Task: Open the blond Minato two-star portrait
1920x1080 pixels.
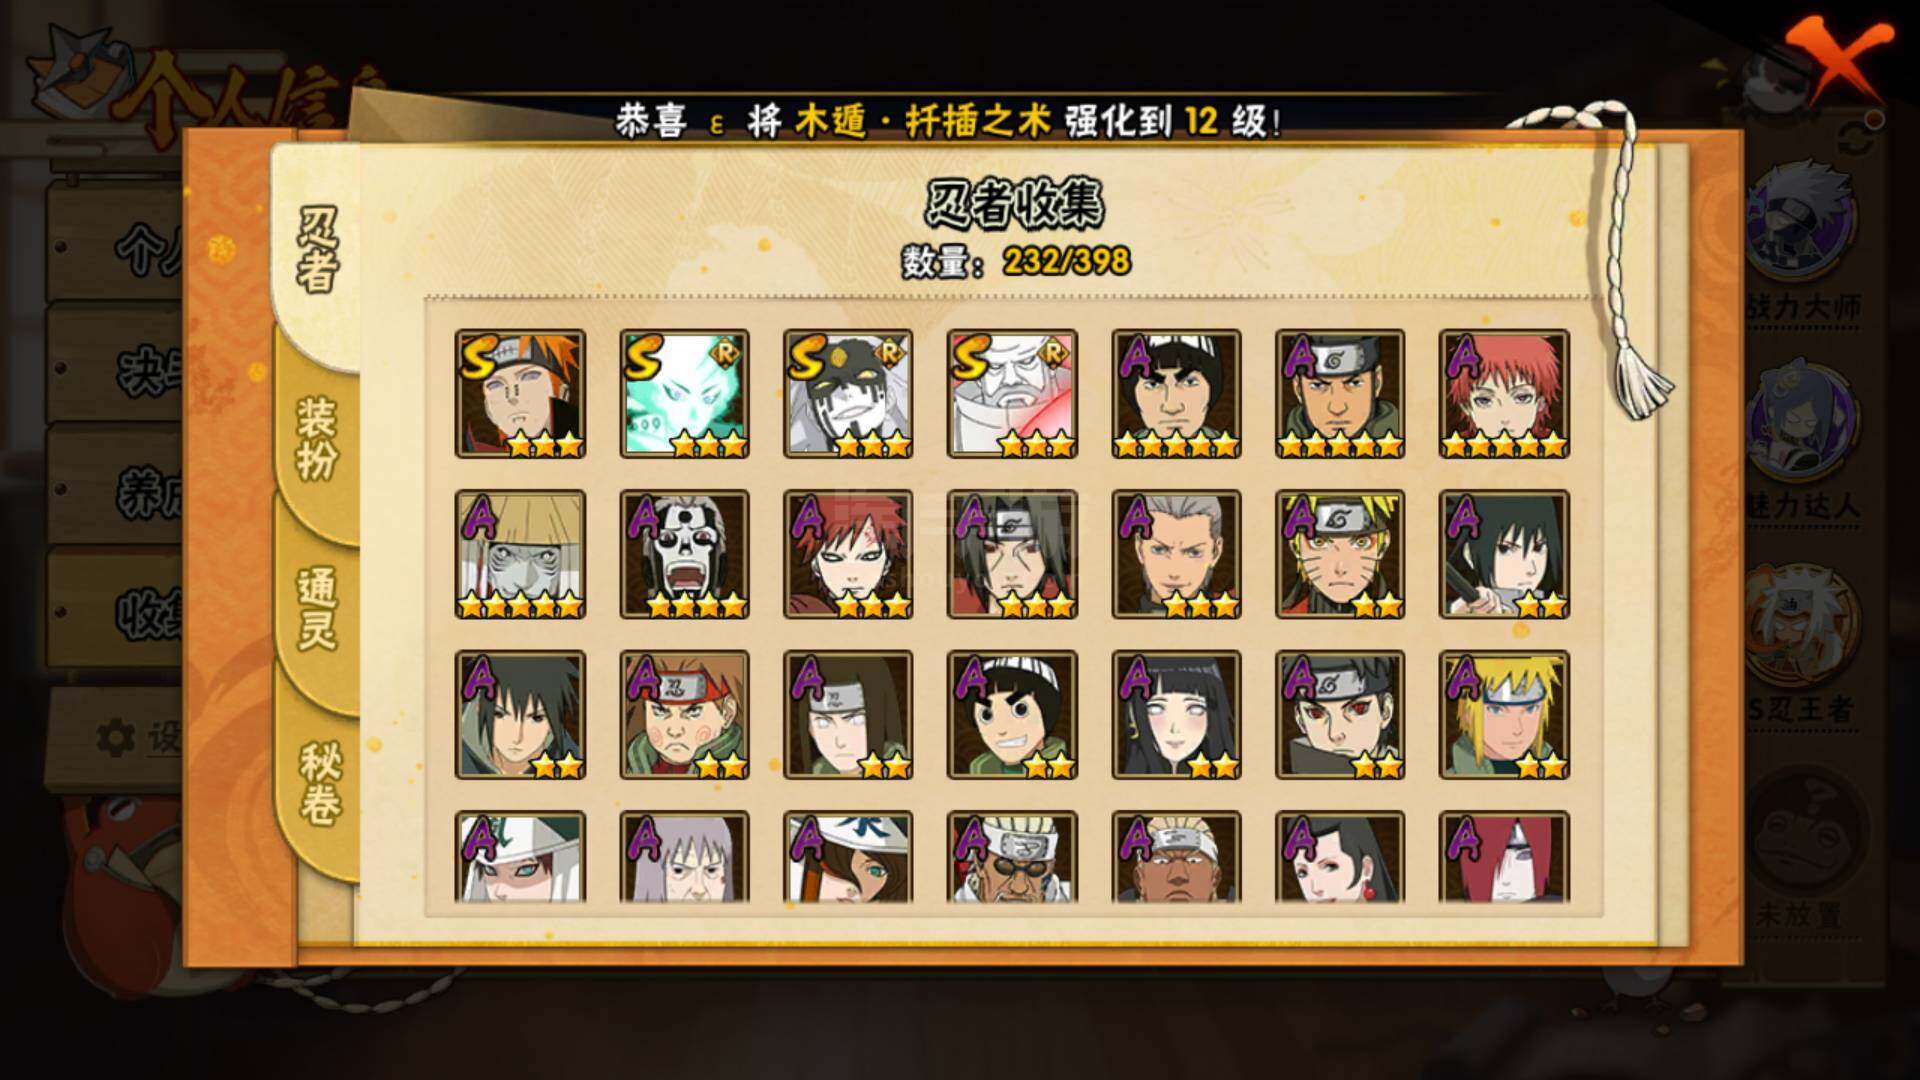Action: 1504,715
